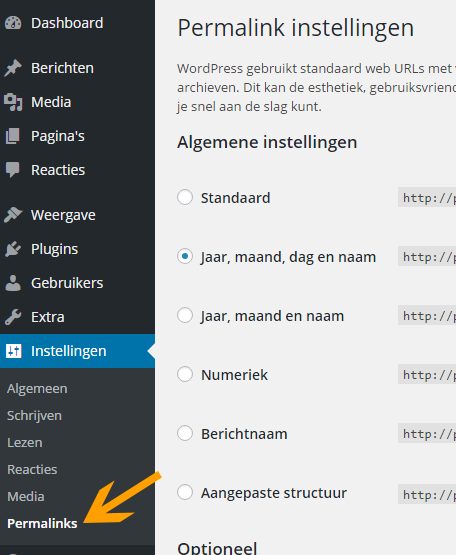This screenshot has width=456, height=555.
Task: Click the Berichten pushpin icon
Action: click(x=13, y=68)
